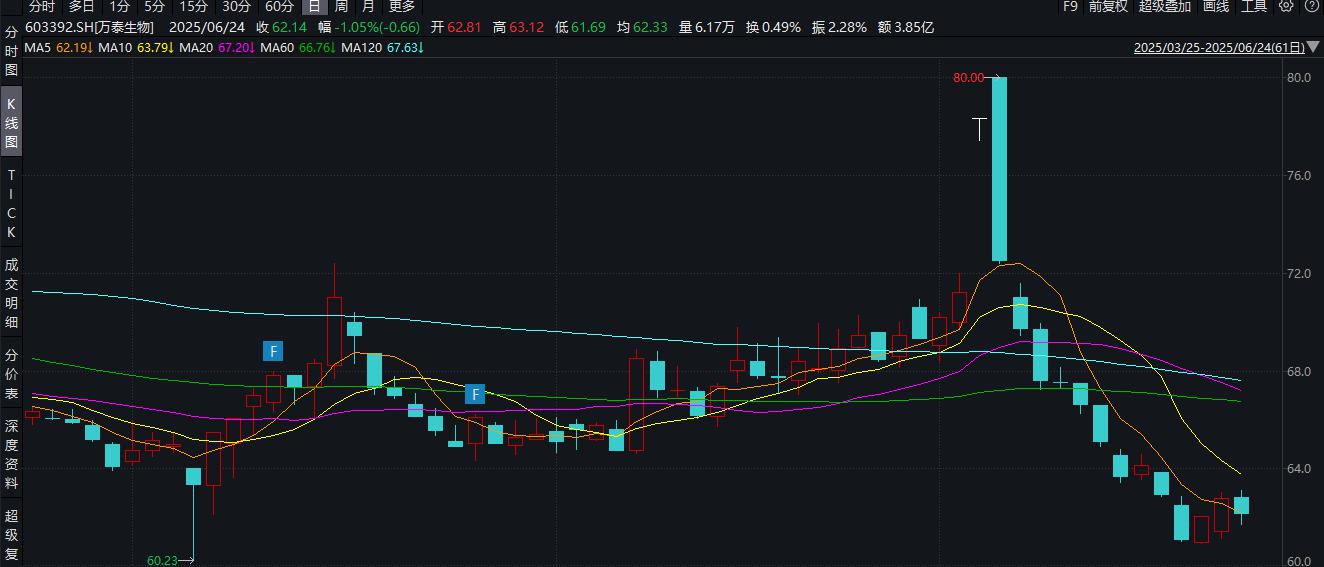Open the F9 deep info button
This screenshot has height=567, width=1324.
tap(1070, 6)
